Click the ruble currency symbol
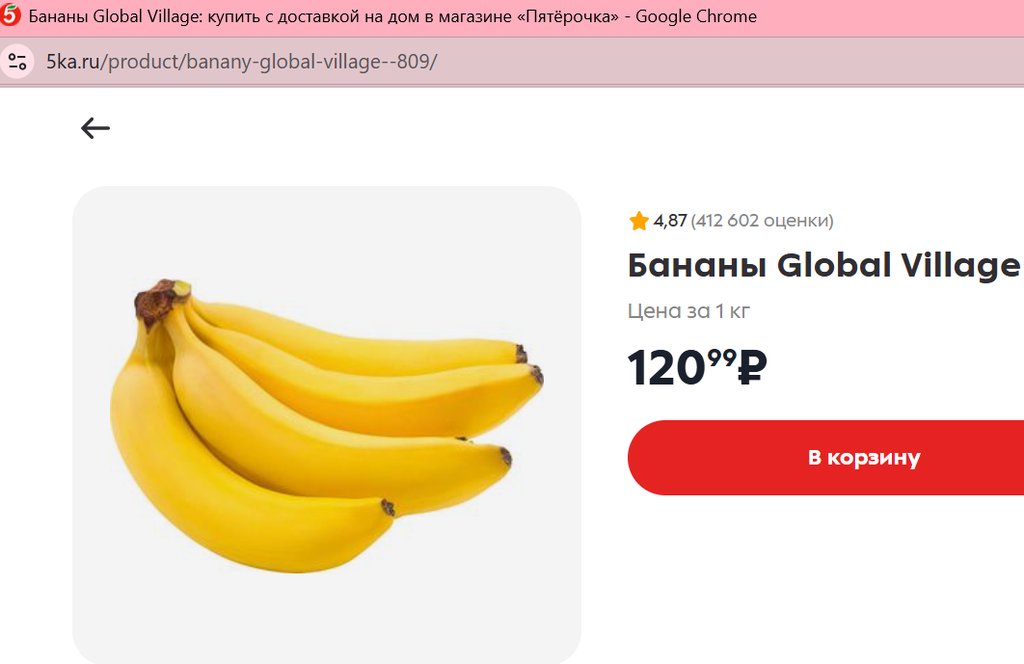This screenshot has height=664, width=1024. click(751, 368)
